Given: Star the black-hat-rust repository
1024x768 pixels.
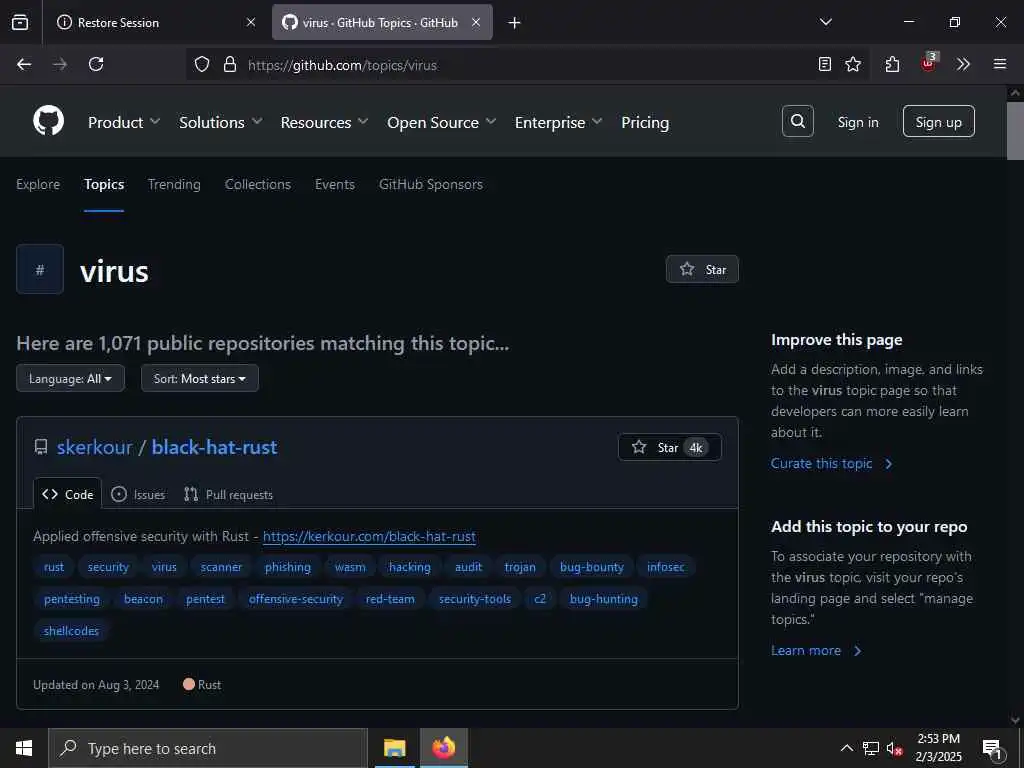Looking at the screenshot, I should pyautogui.click(x=669, y=447).
